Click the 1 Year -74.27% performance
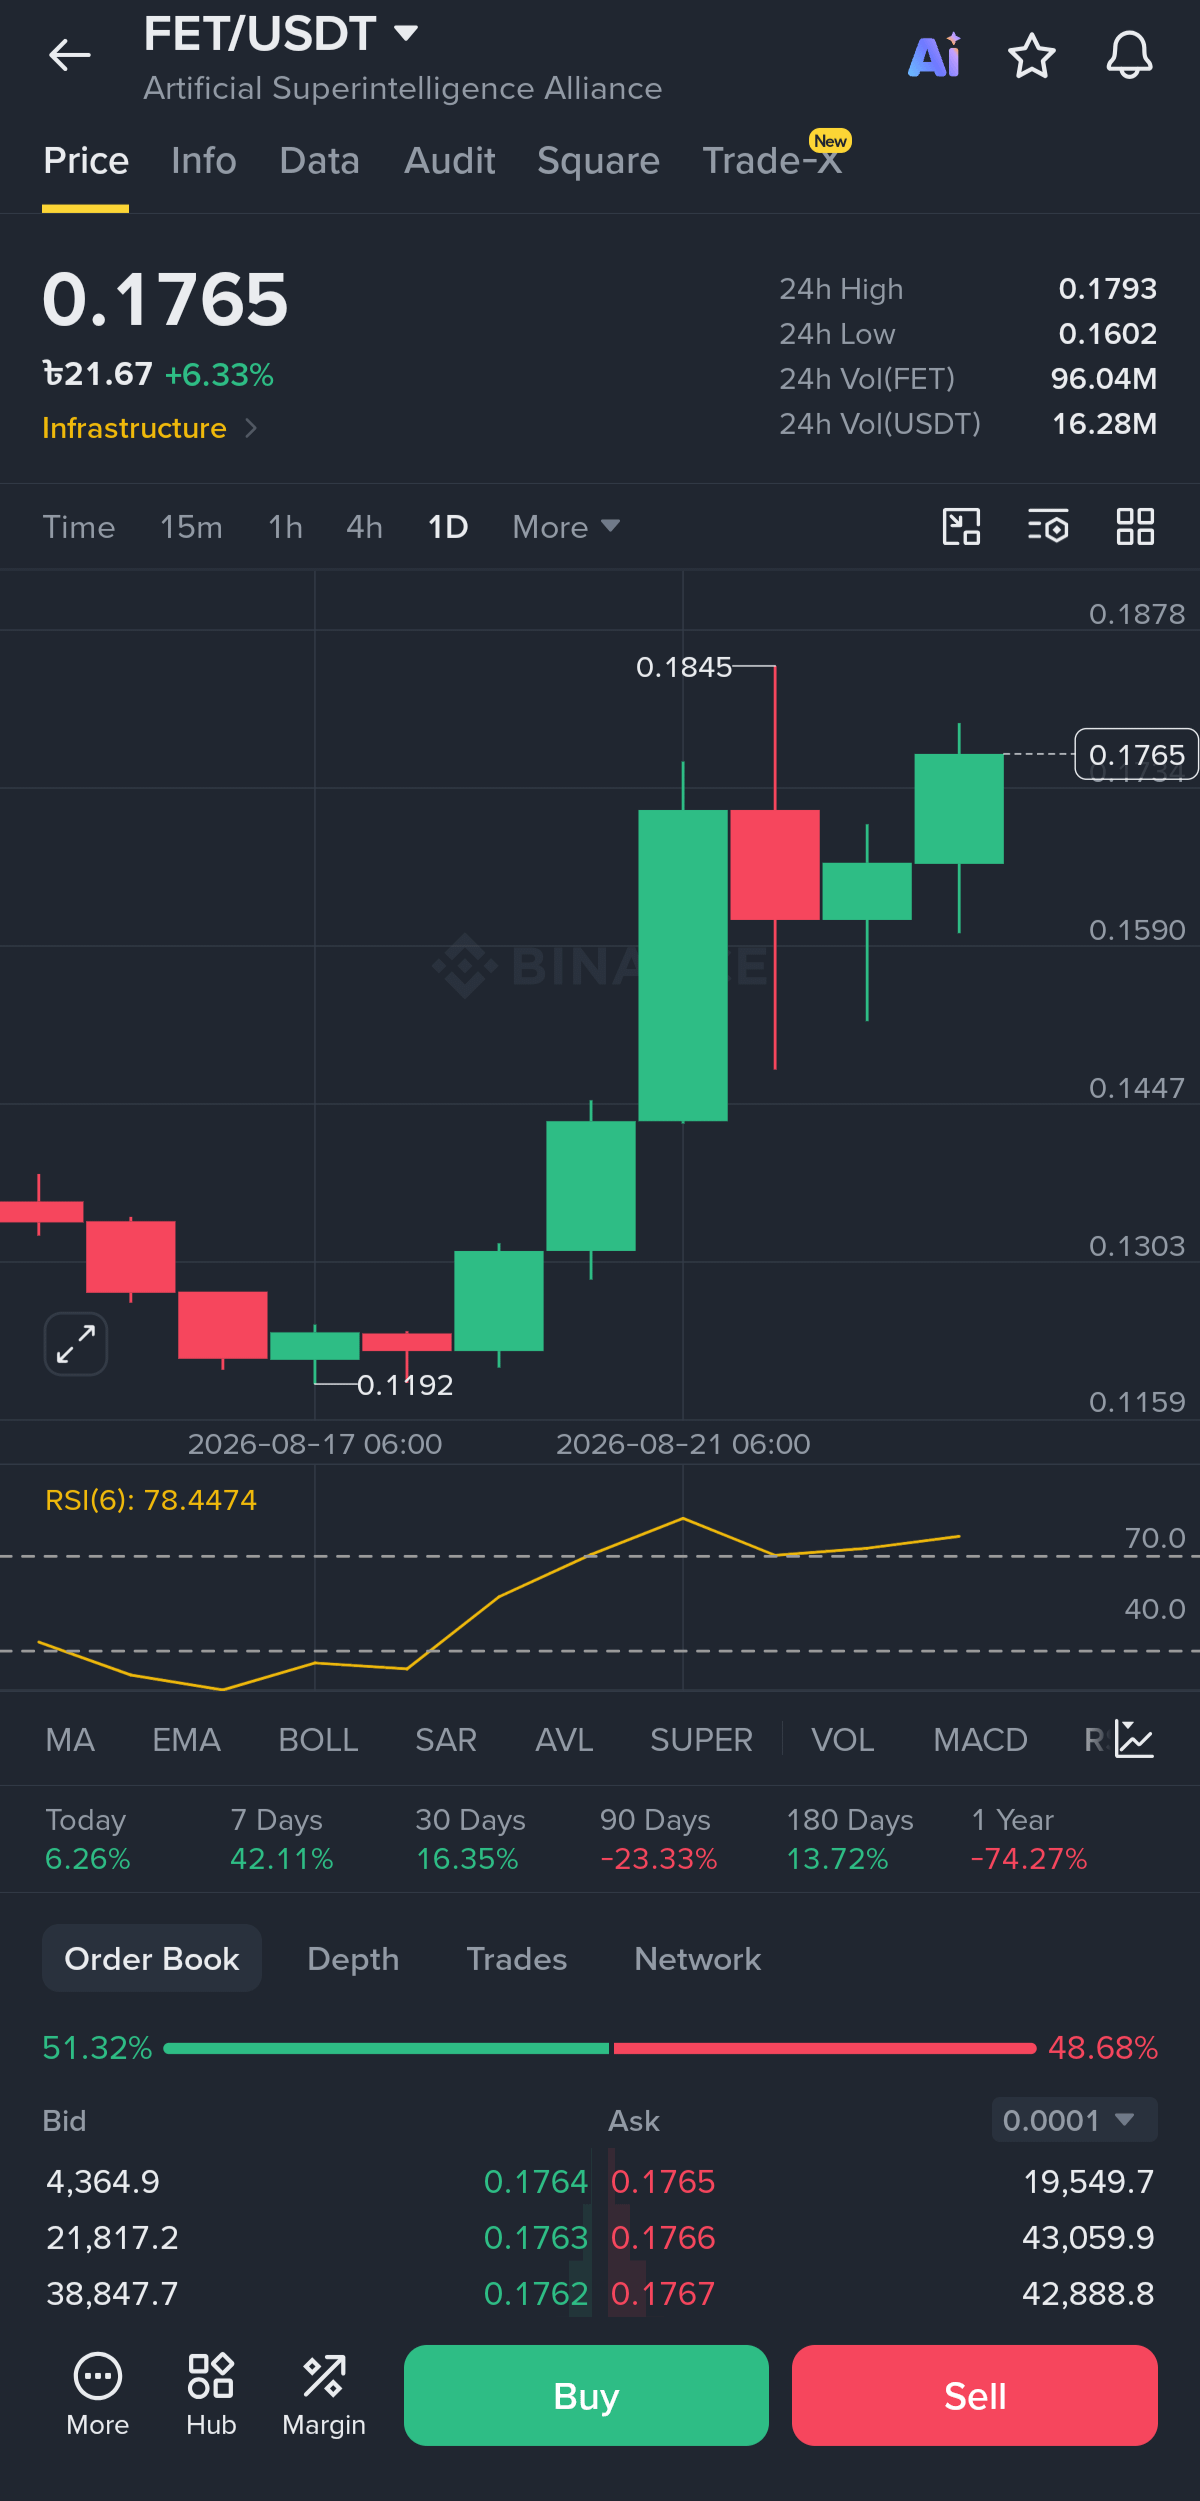The height and width of the screenshot is (2501, 1200). click(1028, 1839)
